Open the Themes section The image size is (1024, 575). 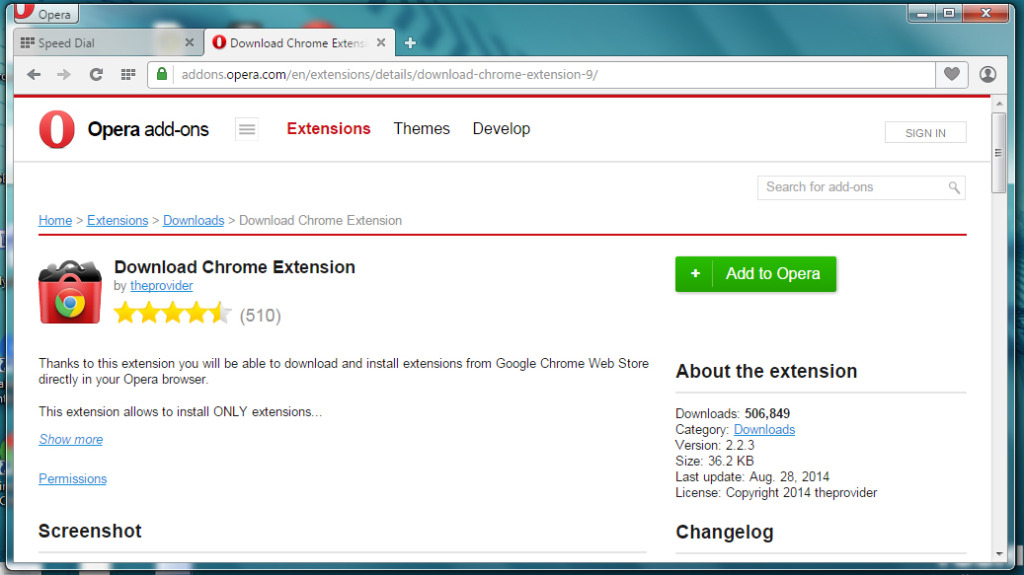click(x=421, y=129)
